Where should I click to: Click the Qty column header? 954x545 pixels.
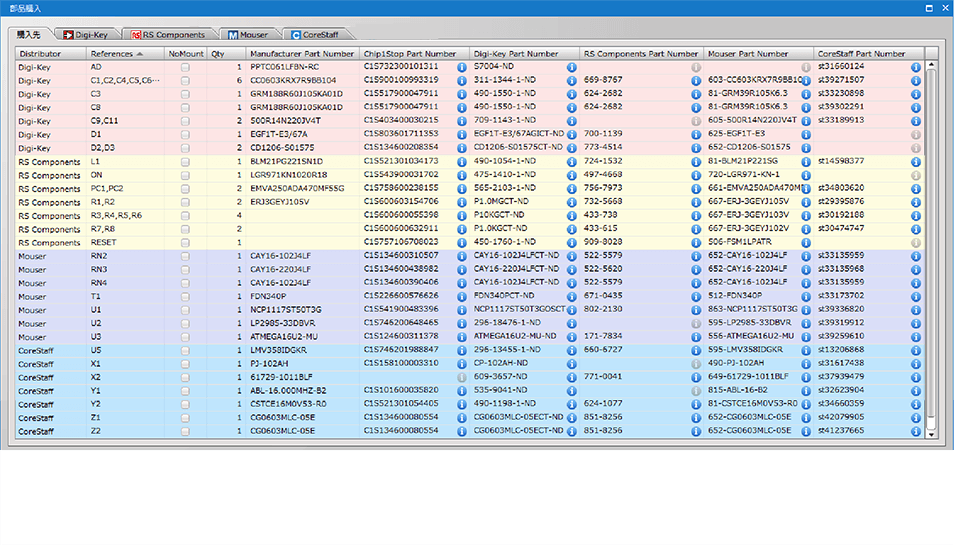(x=226, y=54)
